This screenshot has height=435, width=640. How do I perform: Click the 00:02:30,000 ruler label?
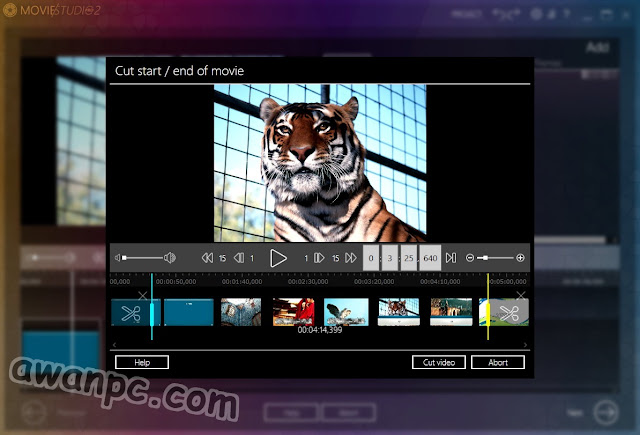pyautogui.click(x=308, y=282)
